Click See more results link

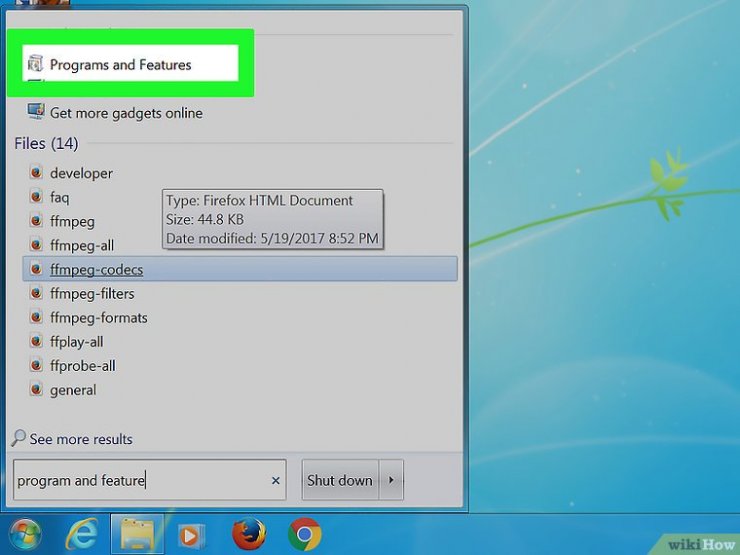pos(81,439)
